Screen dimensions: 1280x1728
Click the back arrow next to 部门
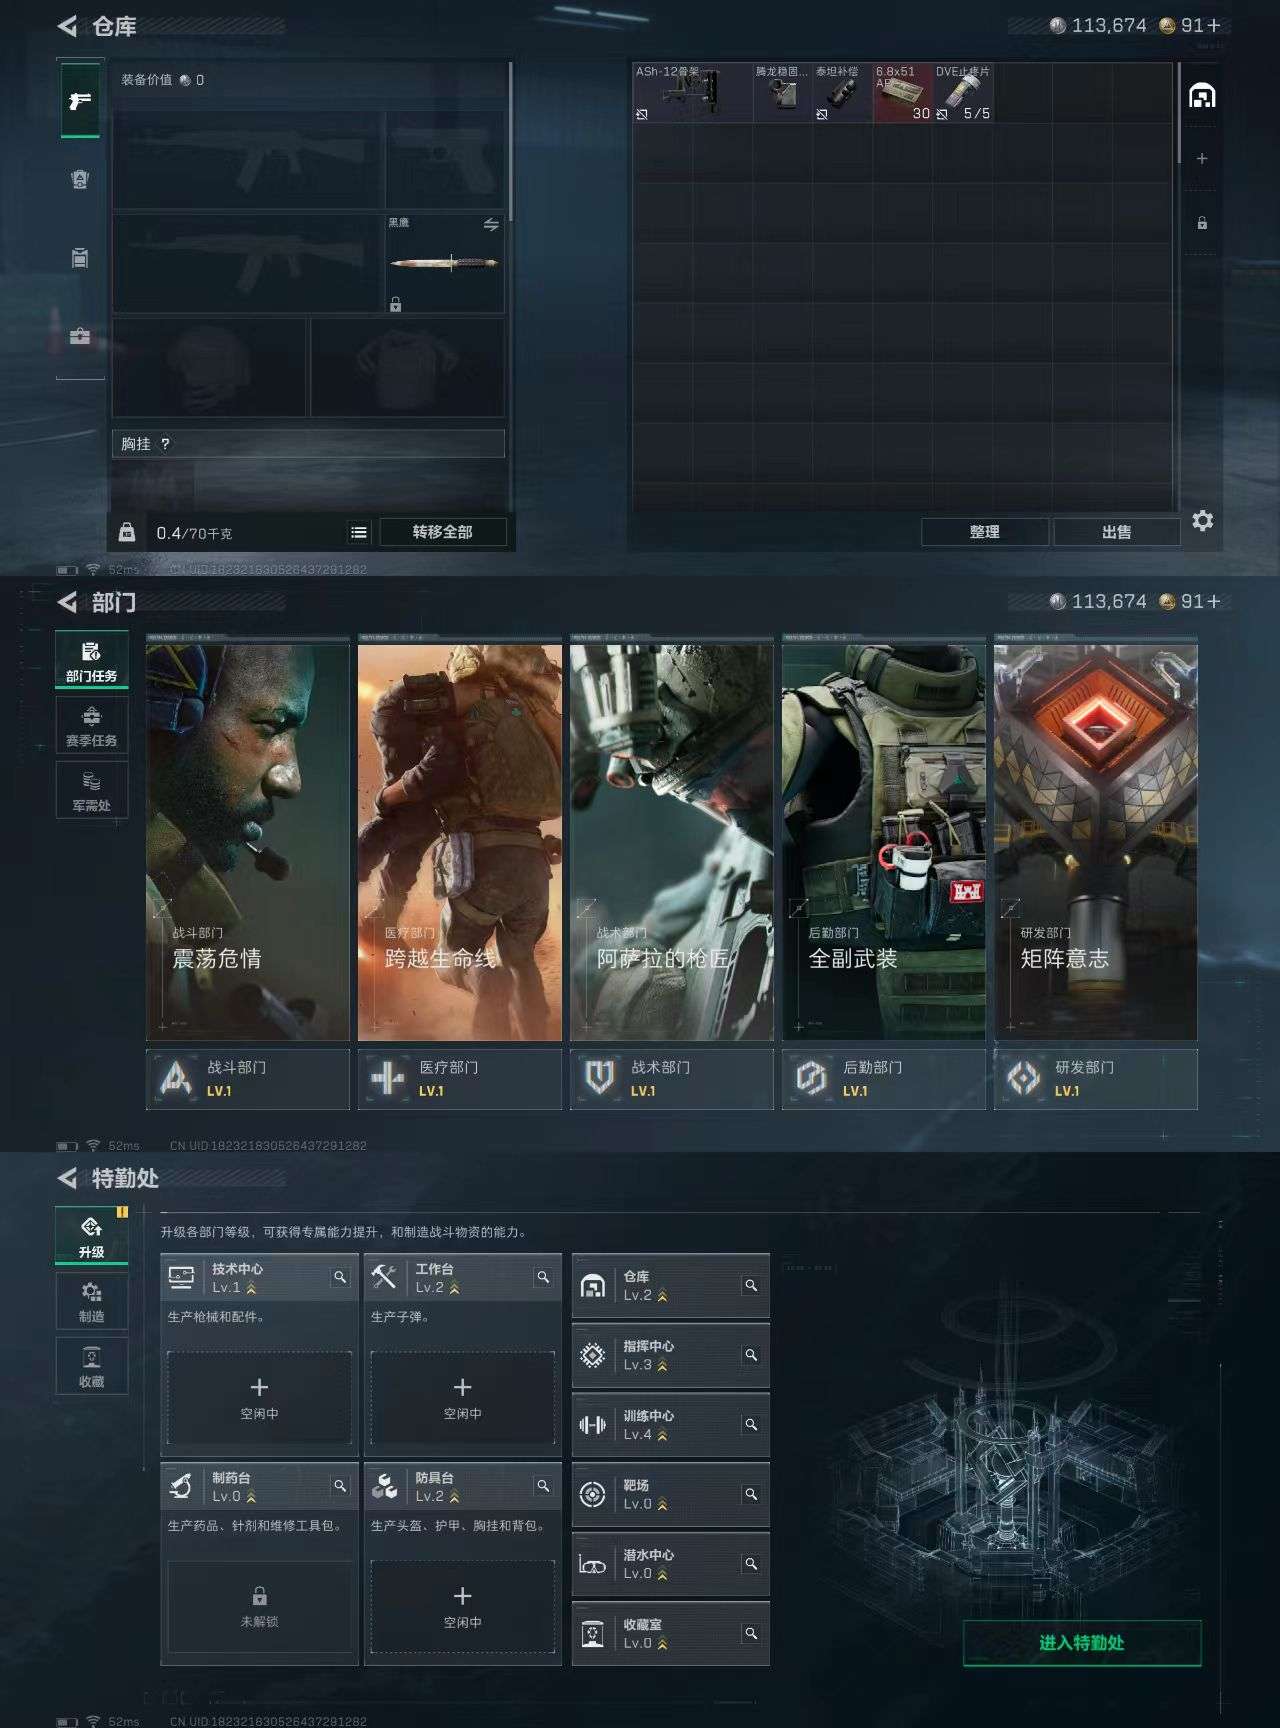point(67,602)
